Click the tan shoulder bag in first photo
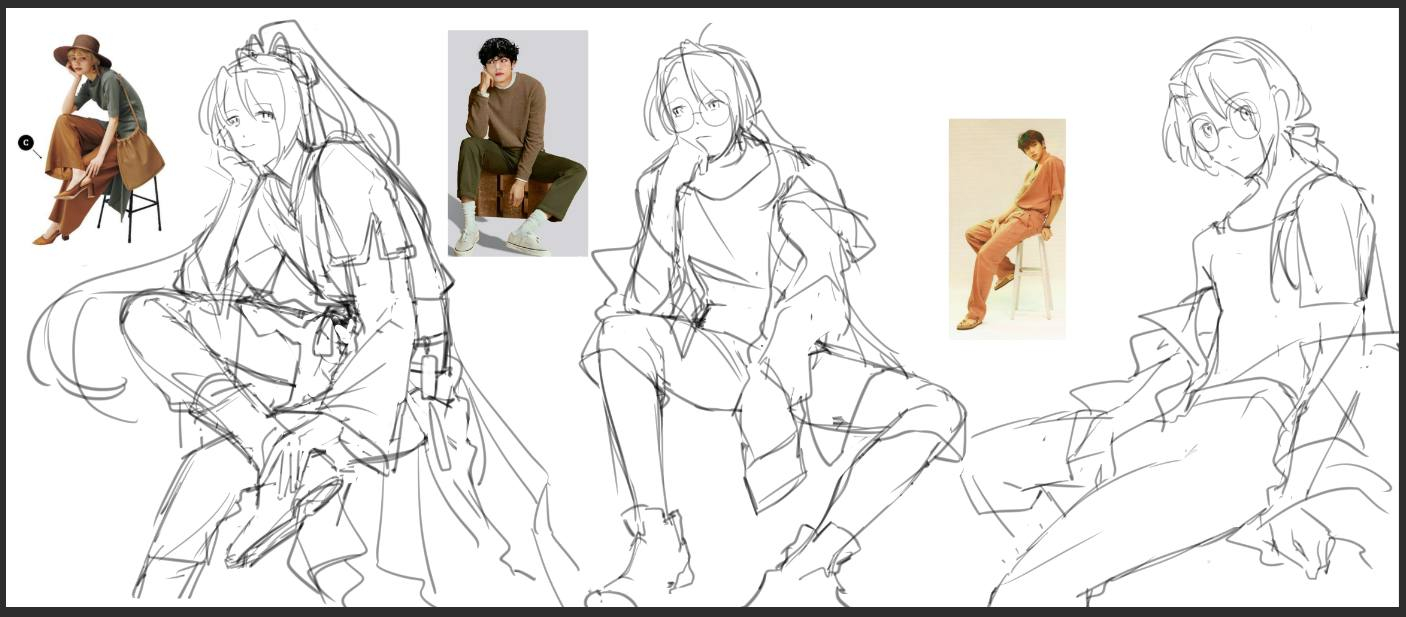Viewport: 1406px width, 617px height. [x=139, y=155]
